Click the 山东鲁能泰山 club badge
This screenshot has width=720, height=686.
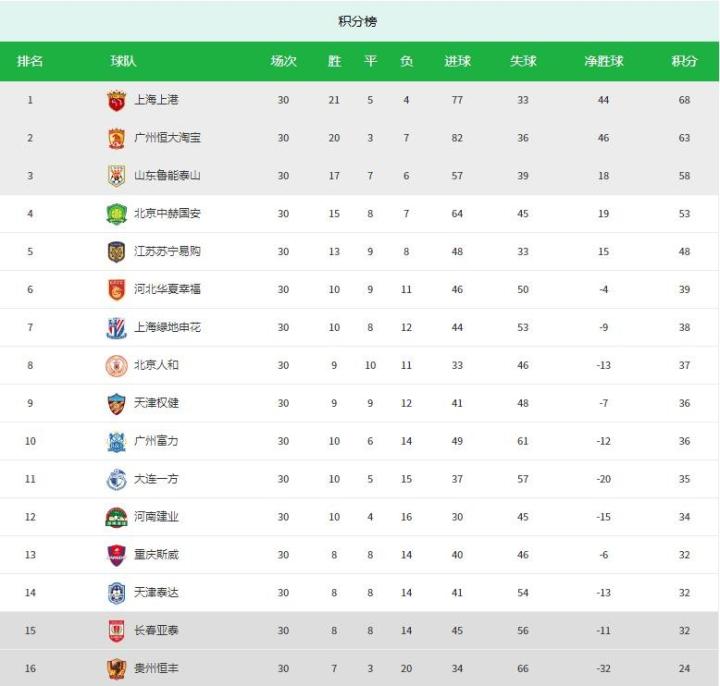tap(117, 176)
